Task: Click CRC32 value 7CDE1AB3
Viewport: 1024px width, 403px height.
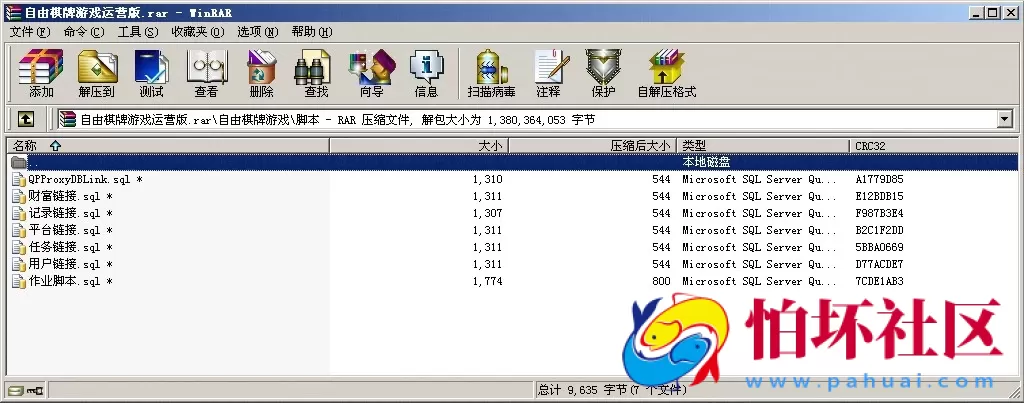Action: point(879,281)
